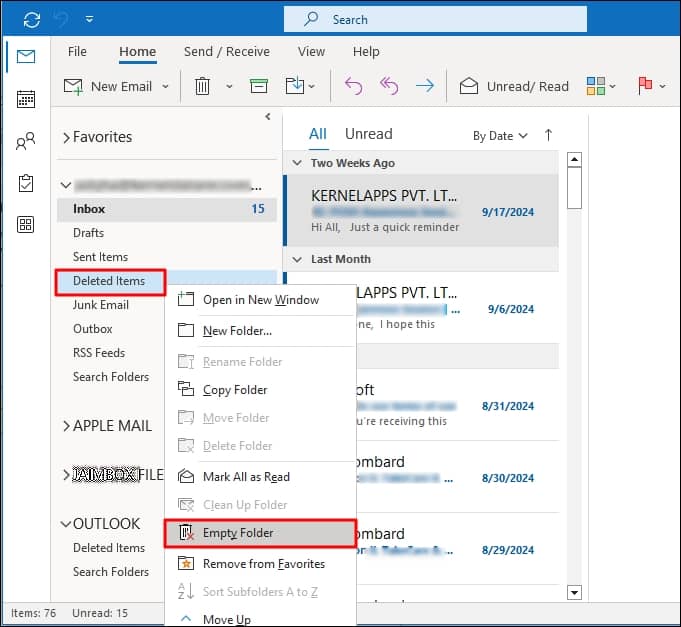681x627 pixels.
Task: Open the Send / Receive tab
Action: pyautogui.click(x=227, y=52)
